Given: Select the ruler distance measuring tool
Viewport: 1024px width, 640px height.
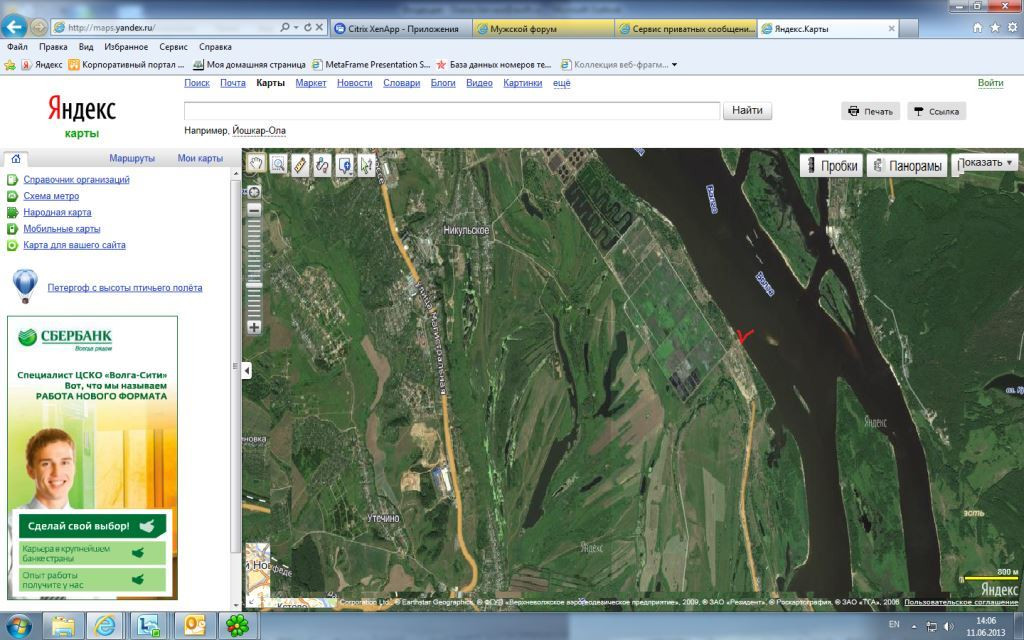Looking at the screenshot, I should click(x=300, y=164).
